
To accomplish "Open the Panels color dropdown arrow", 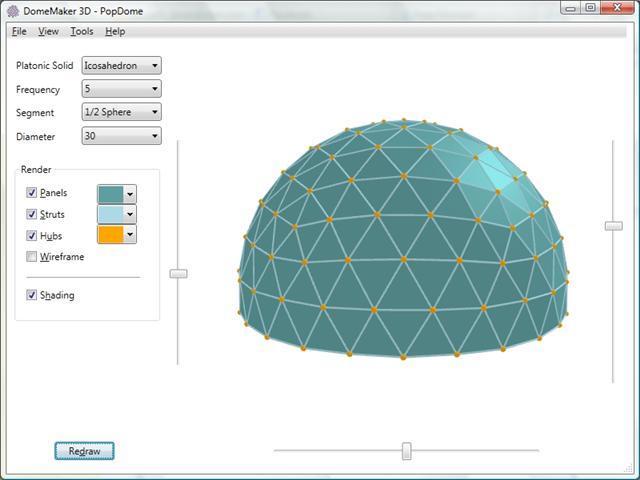I will tap(130, 194).
